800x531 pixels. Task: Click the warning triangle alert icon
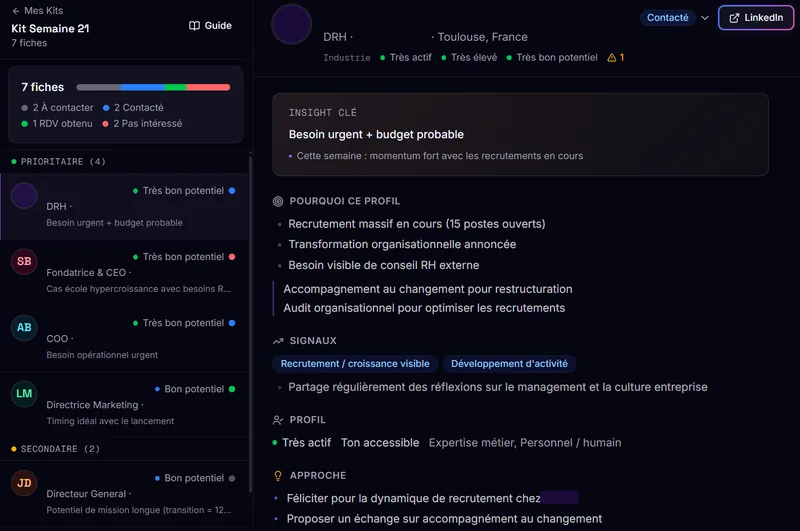[611, 58]
